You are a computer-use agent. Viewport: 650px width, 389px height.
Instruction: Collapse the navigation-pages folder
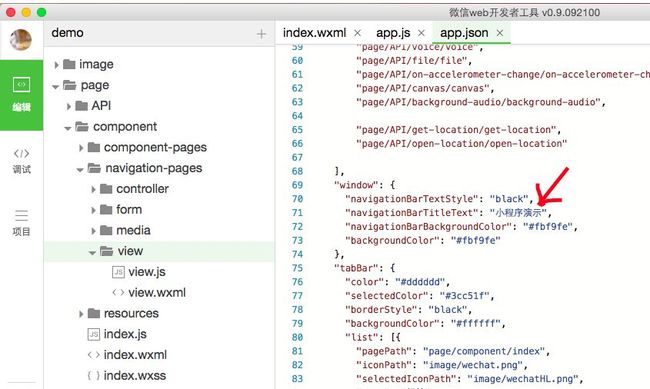80,169
